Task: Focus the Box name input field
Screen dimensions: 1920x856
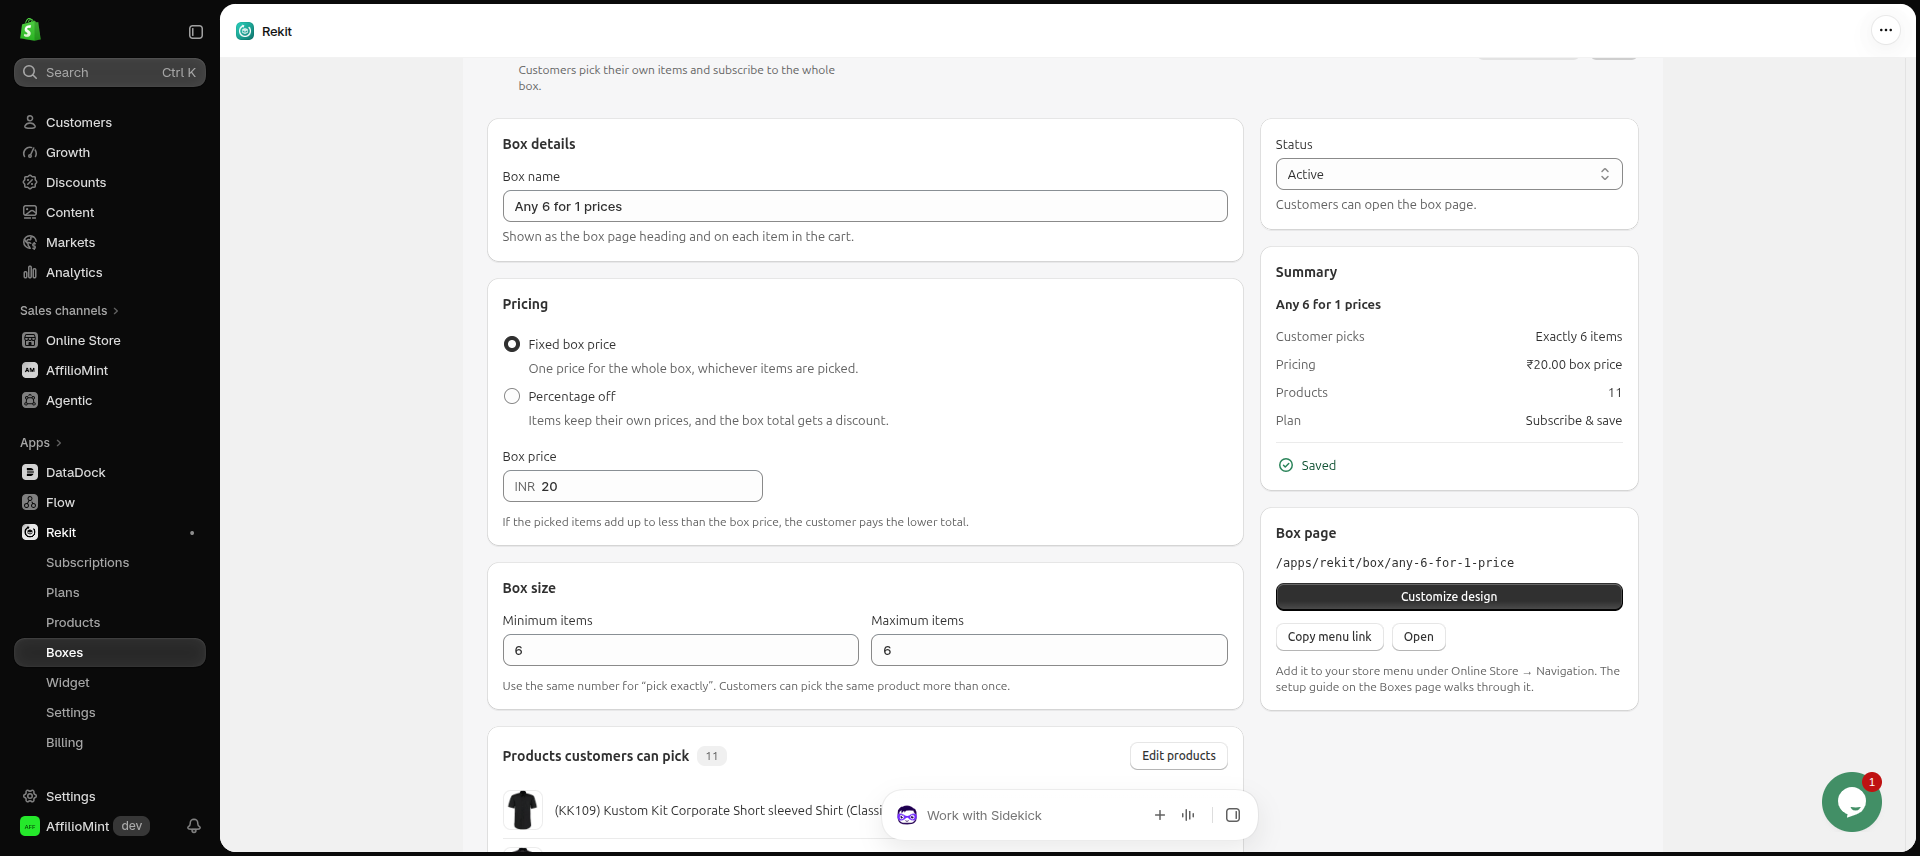Action: [x=865, y=206]
